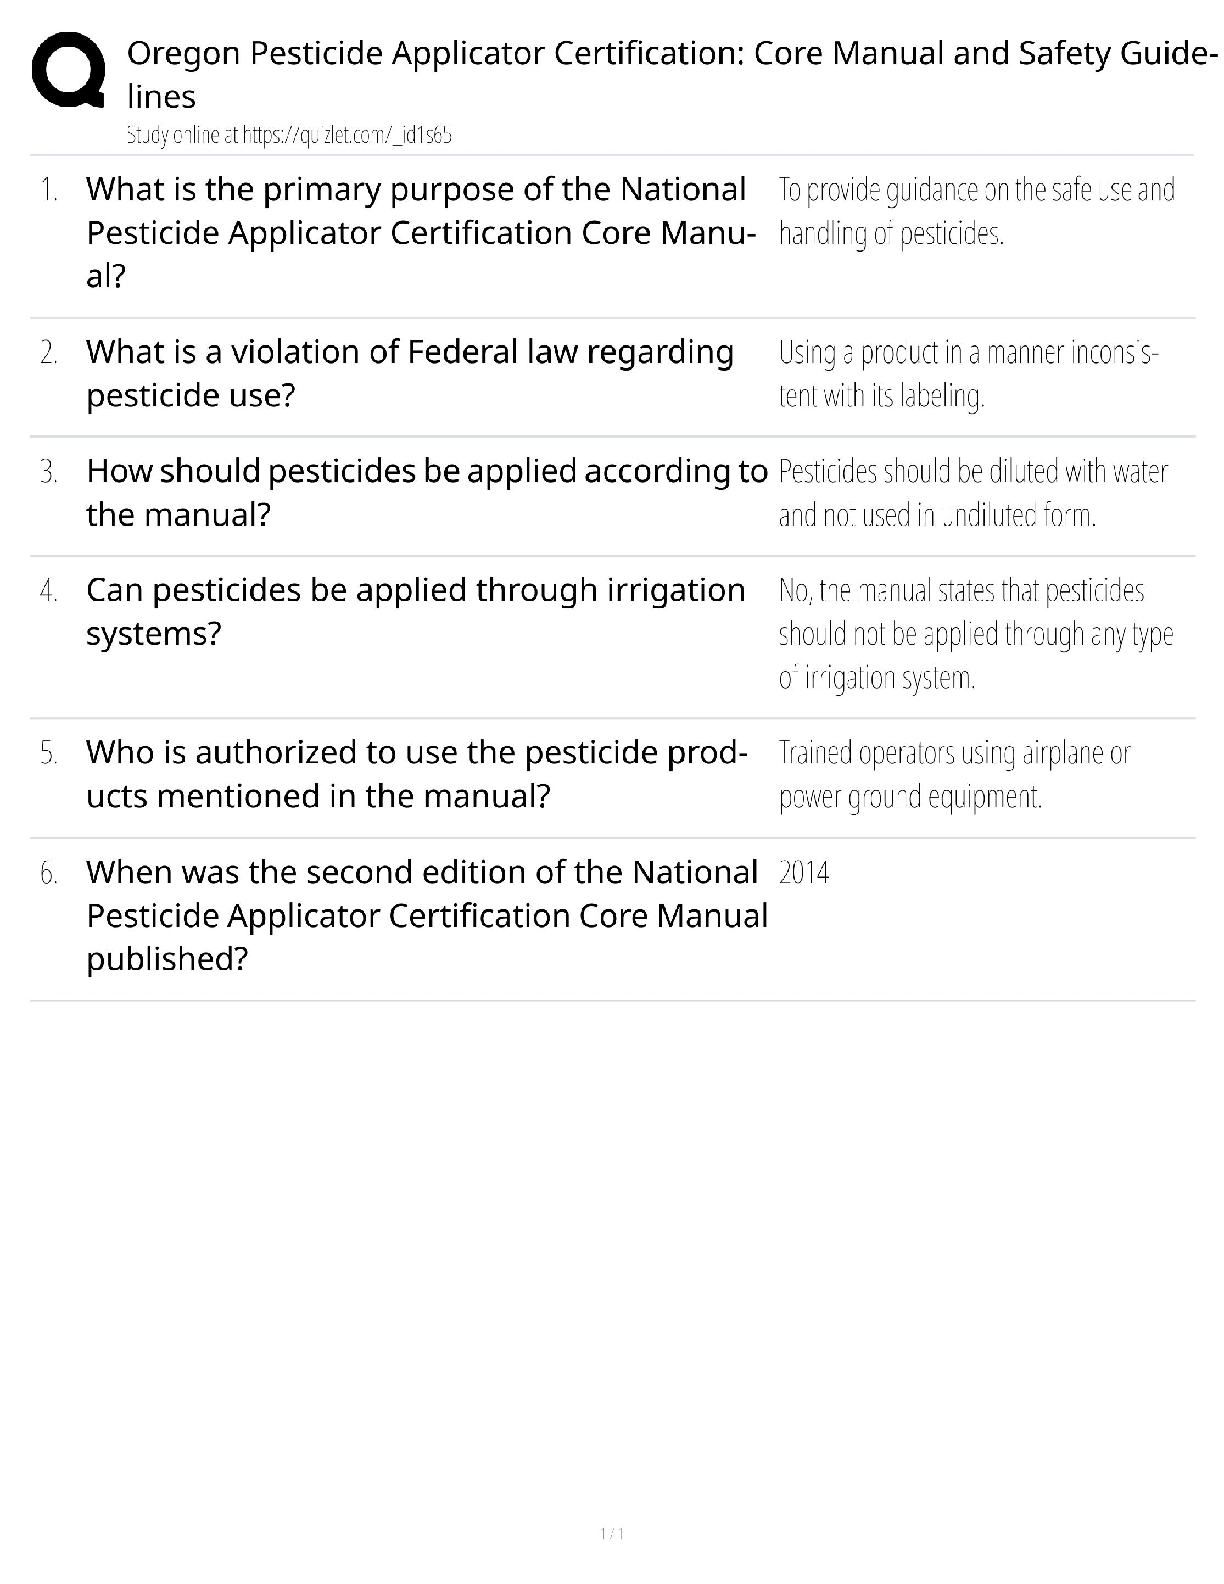Select question 6 about the second edition date
Viewport: 1224px width, 1584px height.
coord(426,914)
